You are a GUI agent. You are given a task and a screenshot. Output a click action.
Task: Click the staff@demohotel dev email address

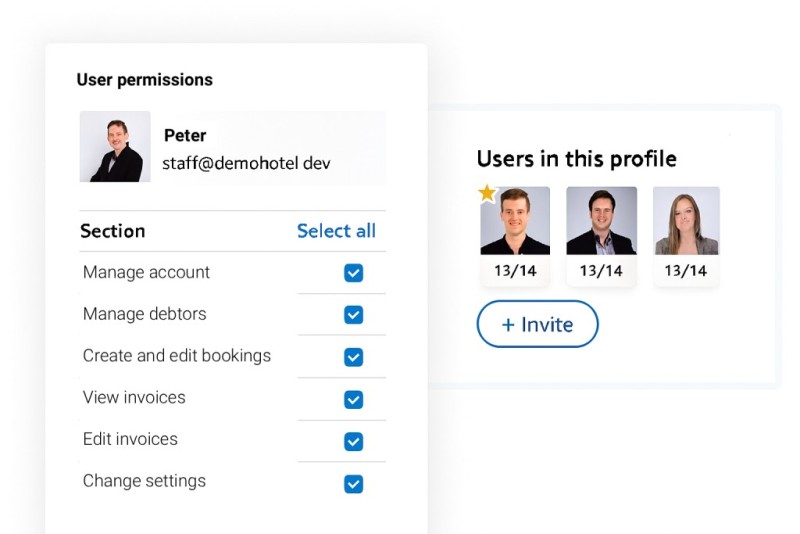246,163
